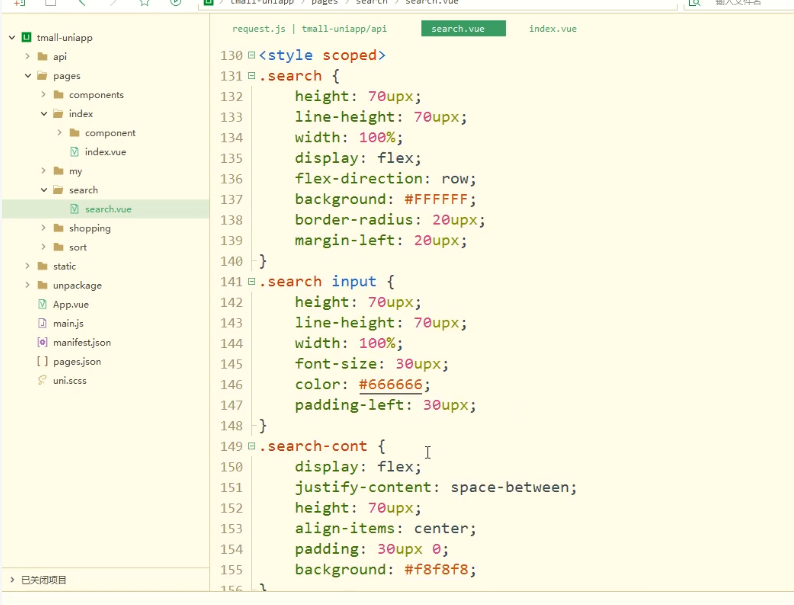Screen dimensions: 794x605
Task: Select the search.vue editor tab
Action: tap(463, 29)
